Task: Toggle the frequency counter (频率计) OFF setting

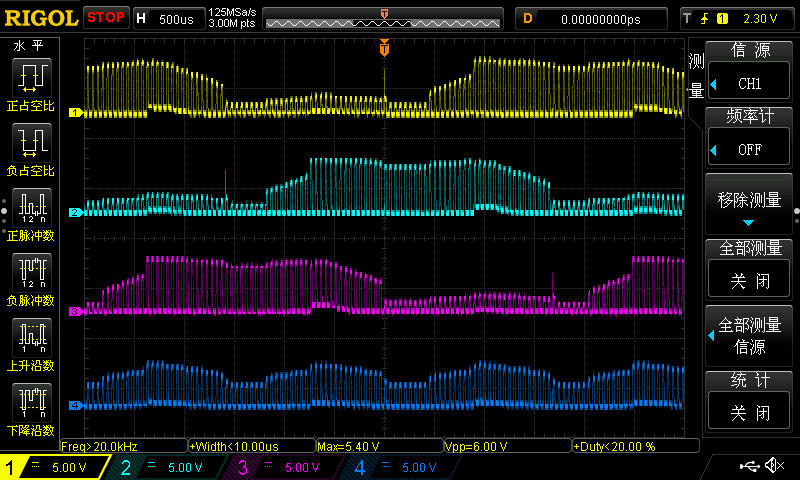Action: coord(750,149)
